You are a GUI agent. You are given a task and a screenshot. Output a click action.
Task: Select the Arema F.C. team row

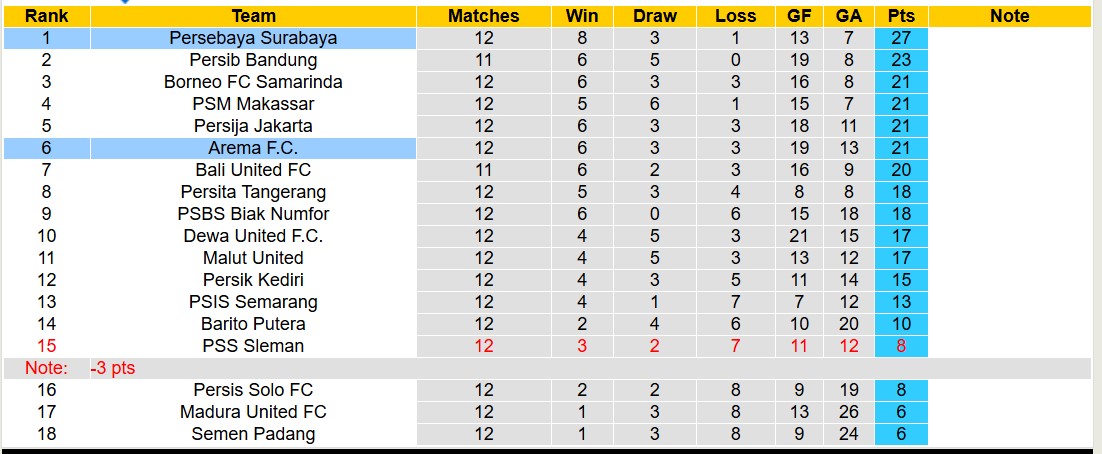253,148
